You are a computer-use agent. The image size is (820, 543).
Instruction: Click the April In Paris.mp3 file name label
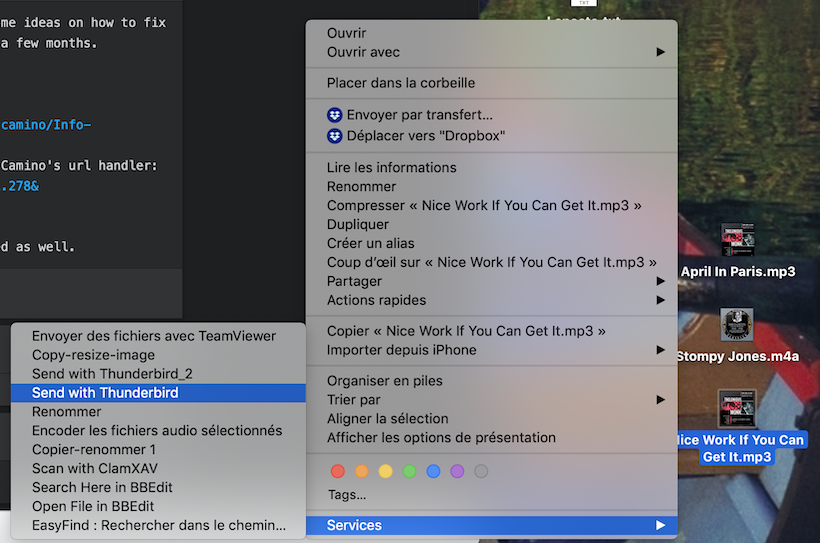(x=738, y=272)
